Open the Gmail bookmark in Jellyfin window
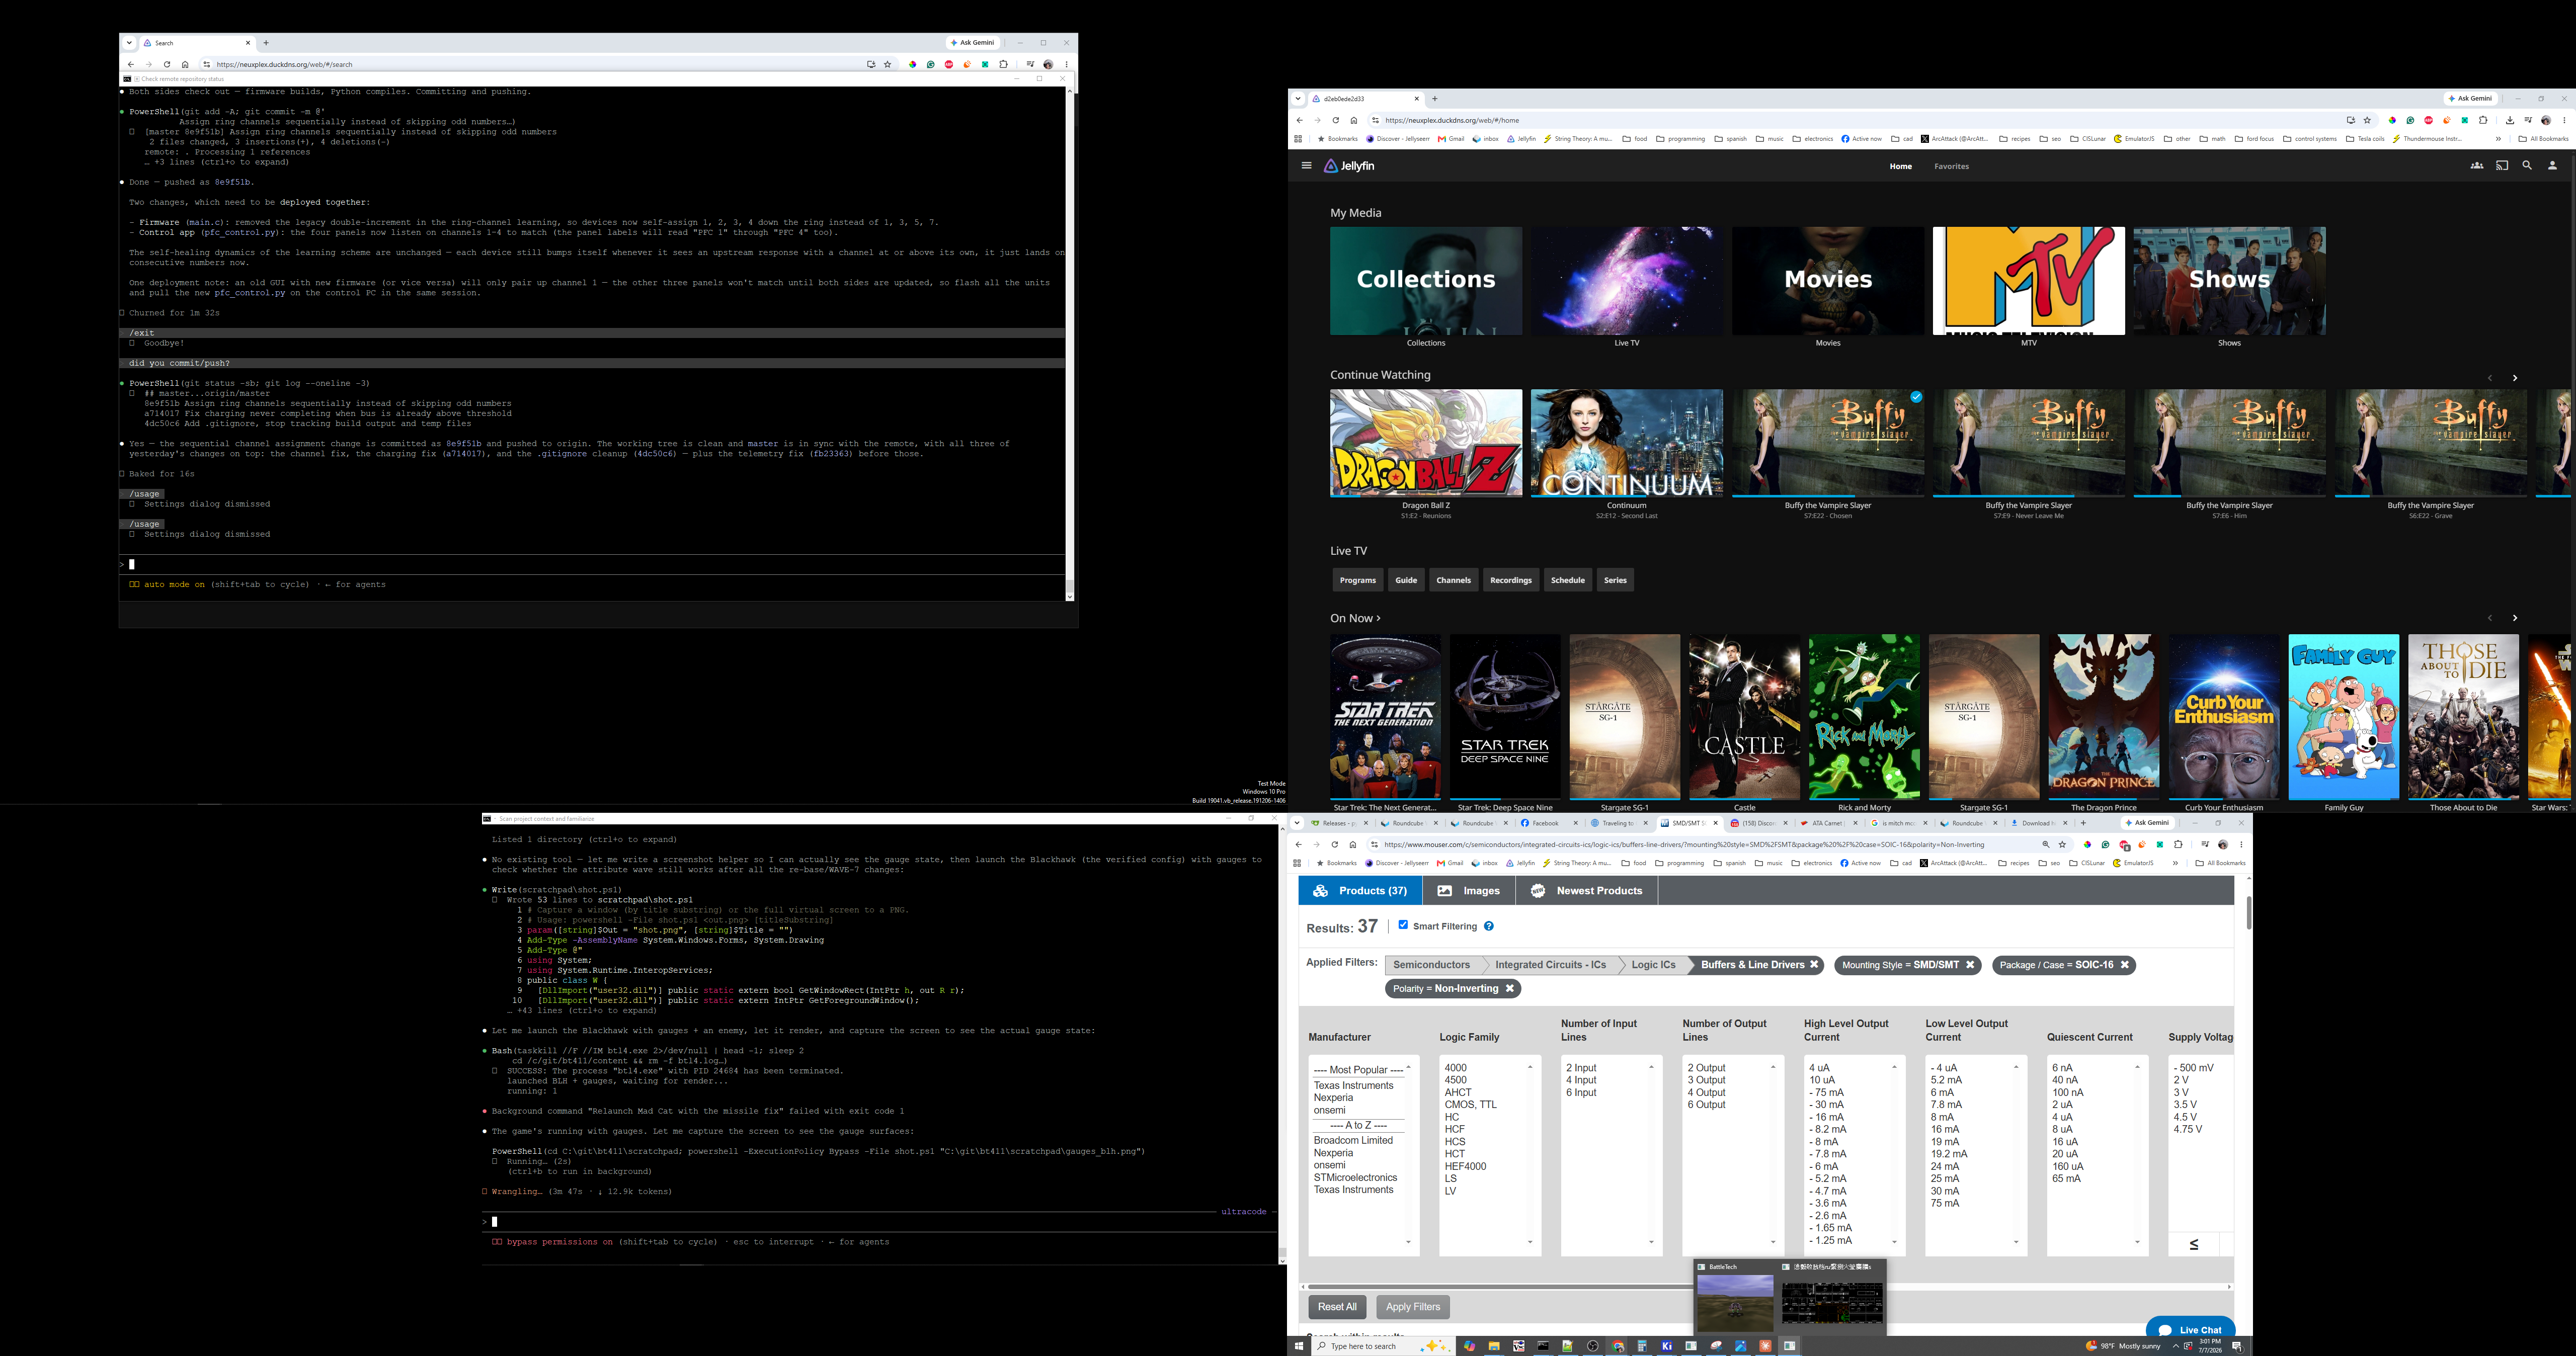This screenshot has height=1356, width=2576. (1451, 139)
